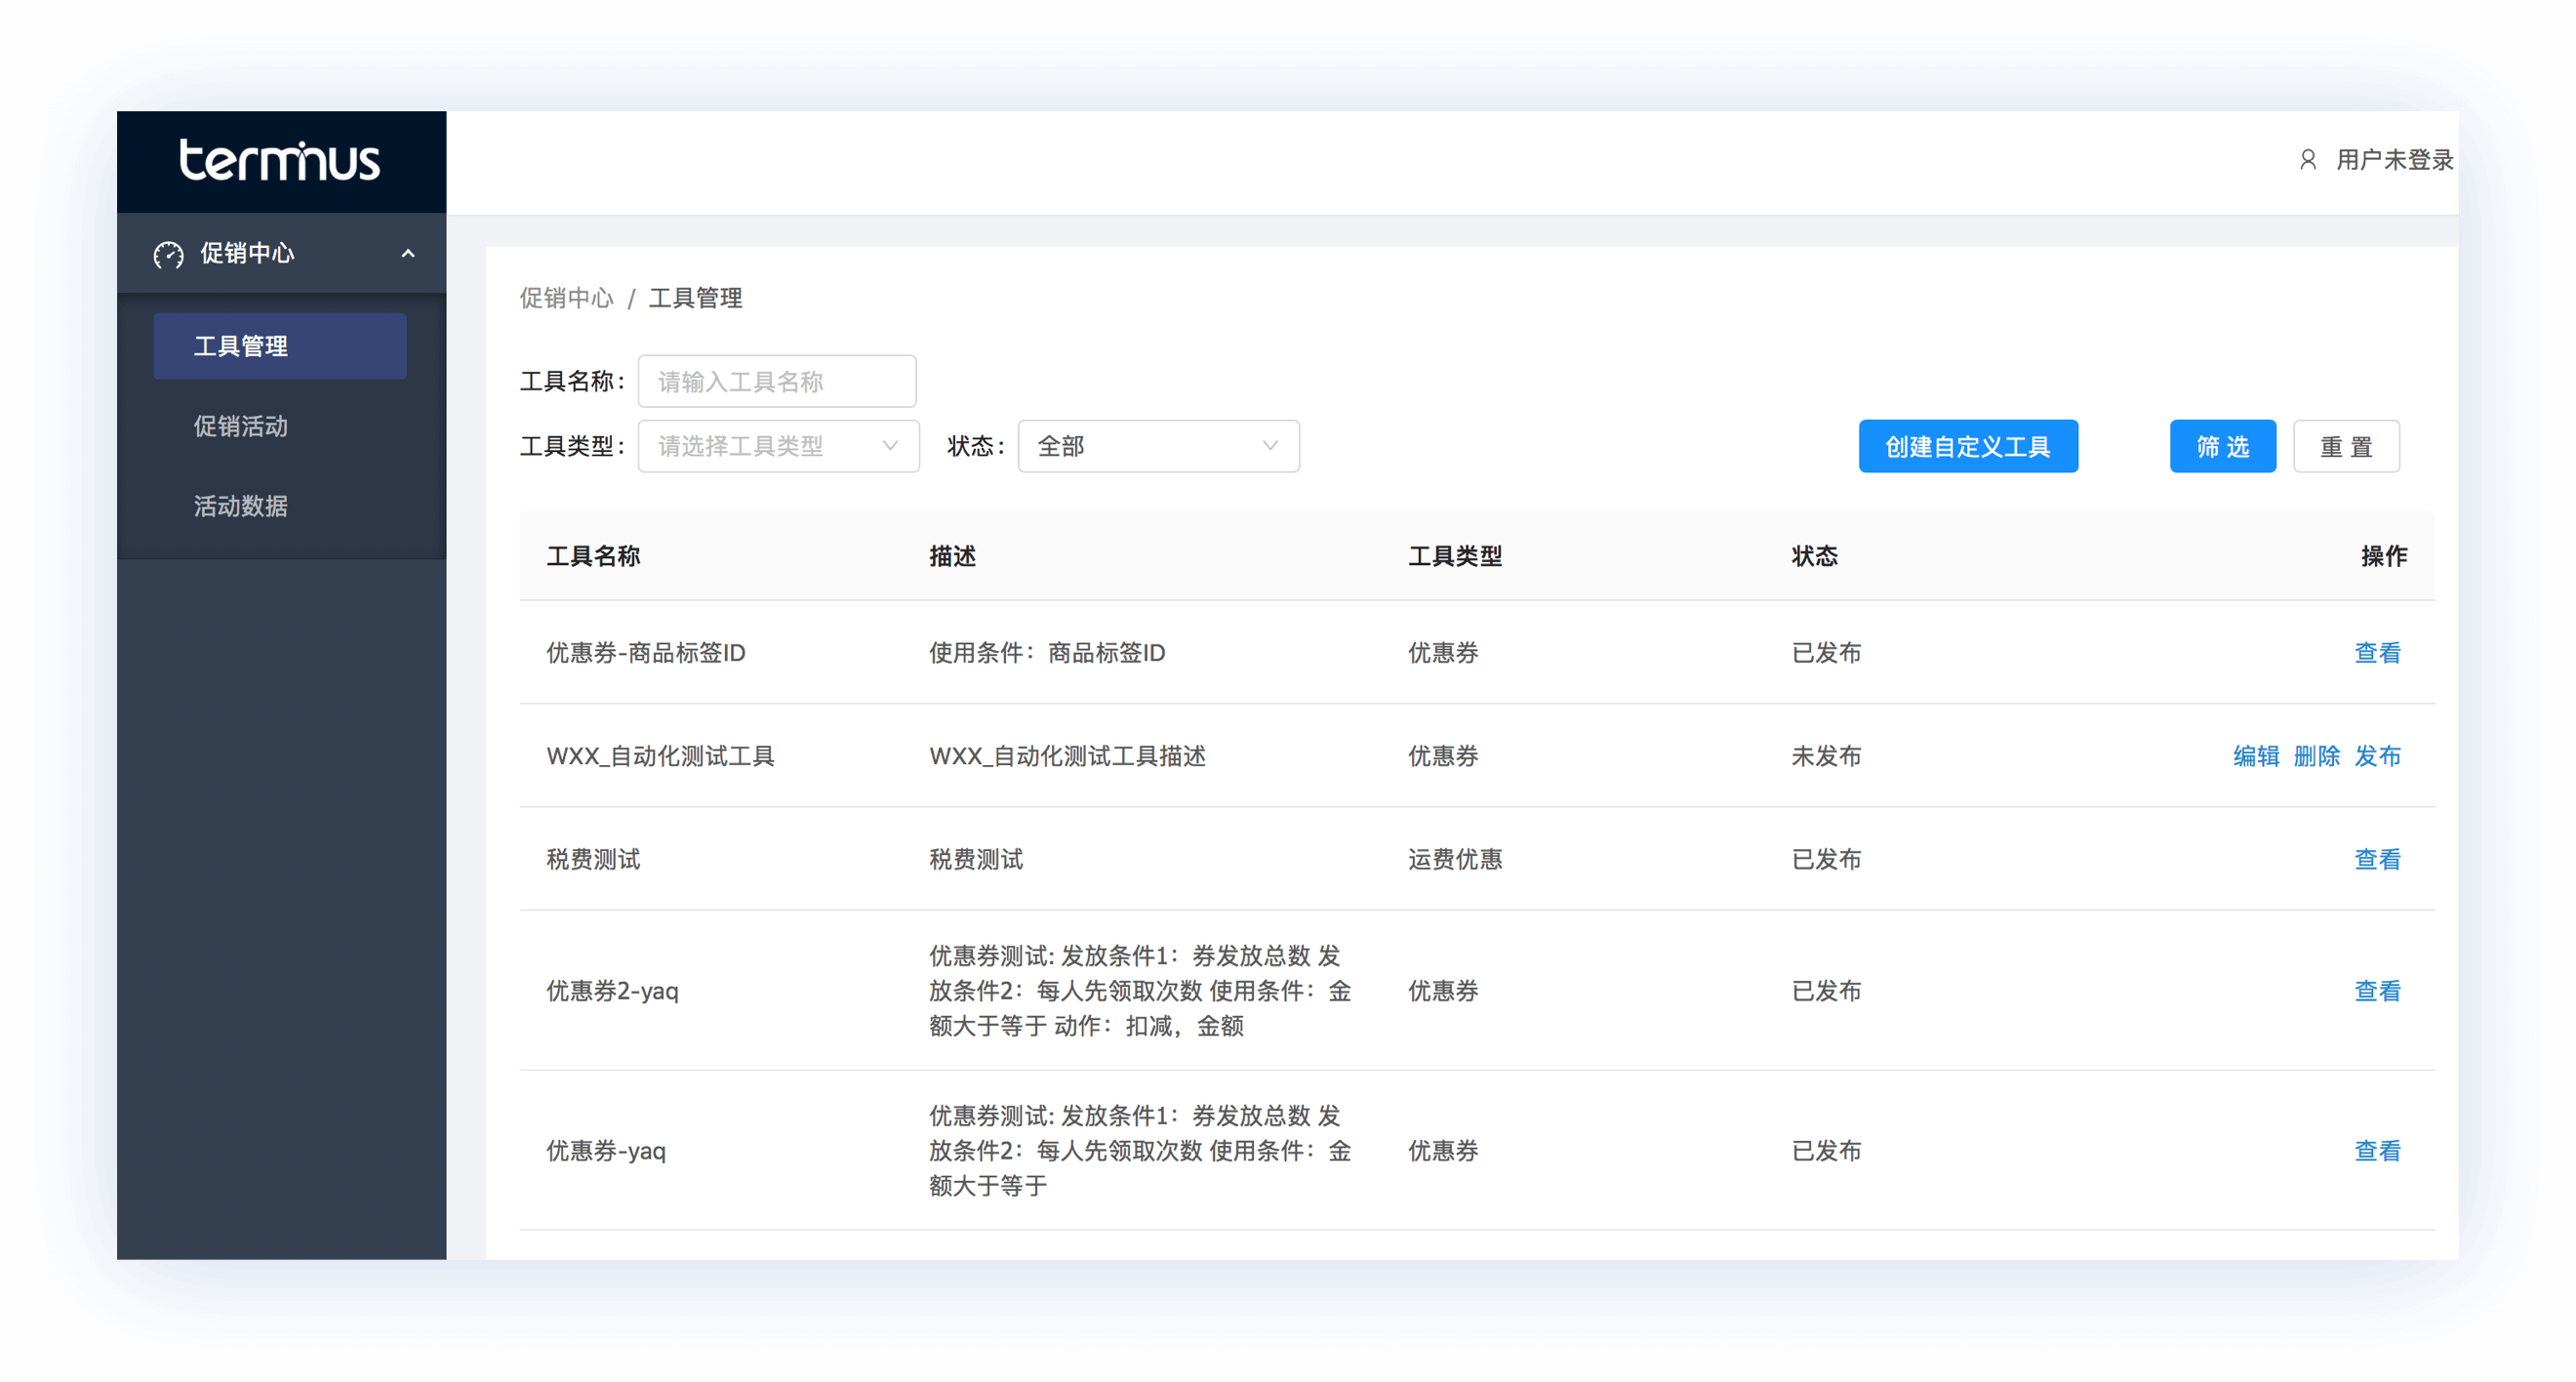Click the 操作 column header
The width and height of the screenshot is (2576, 1382).
click(x=2384, y=556)
